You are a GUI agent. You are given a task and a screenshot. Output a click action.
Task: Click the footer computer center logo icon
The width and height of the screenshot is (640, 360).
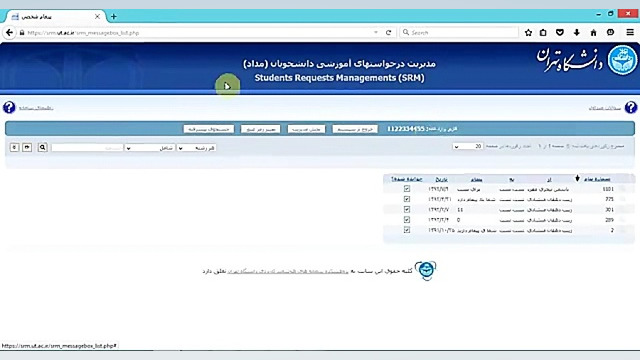426,270
